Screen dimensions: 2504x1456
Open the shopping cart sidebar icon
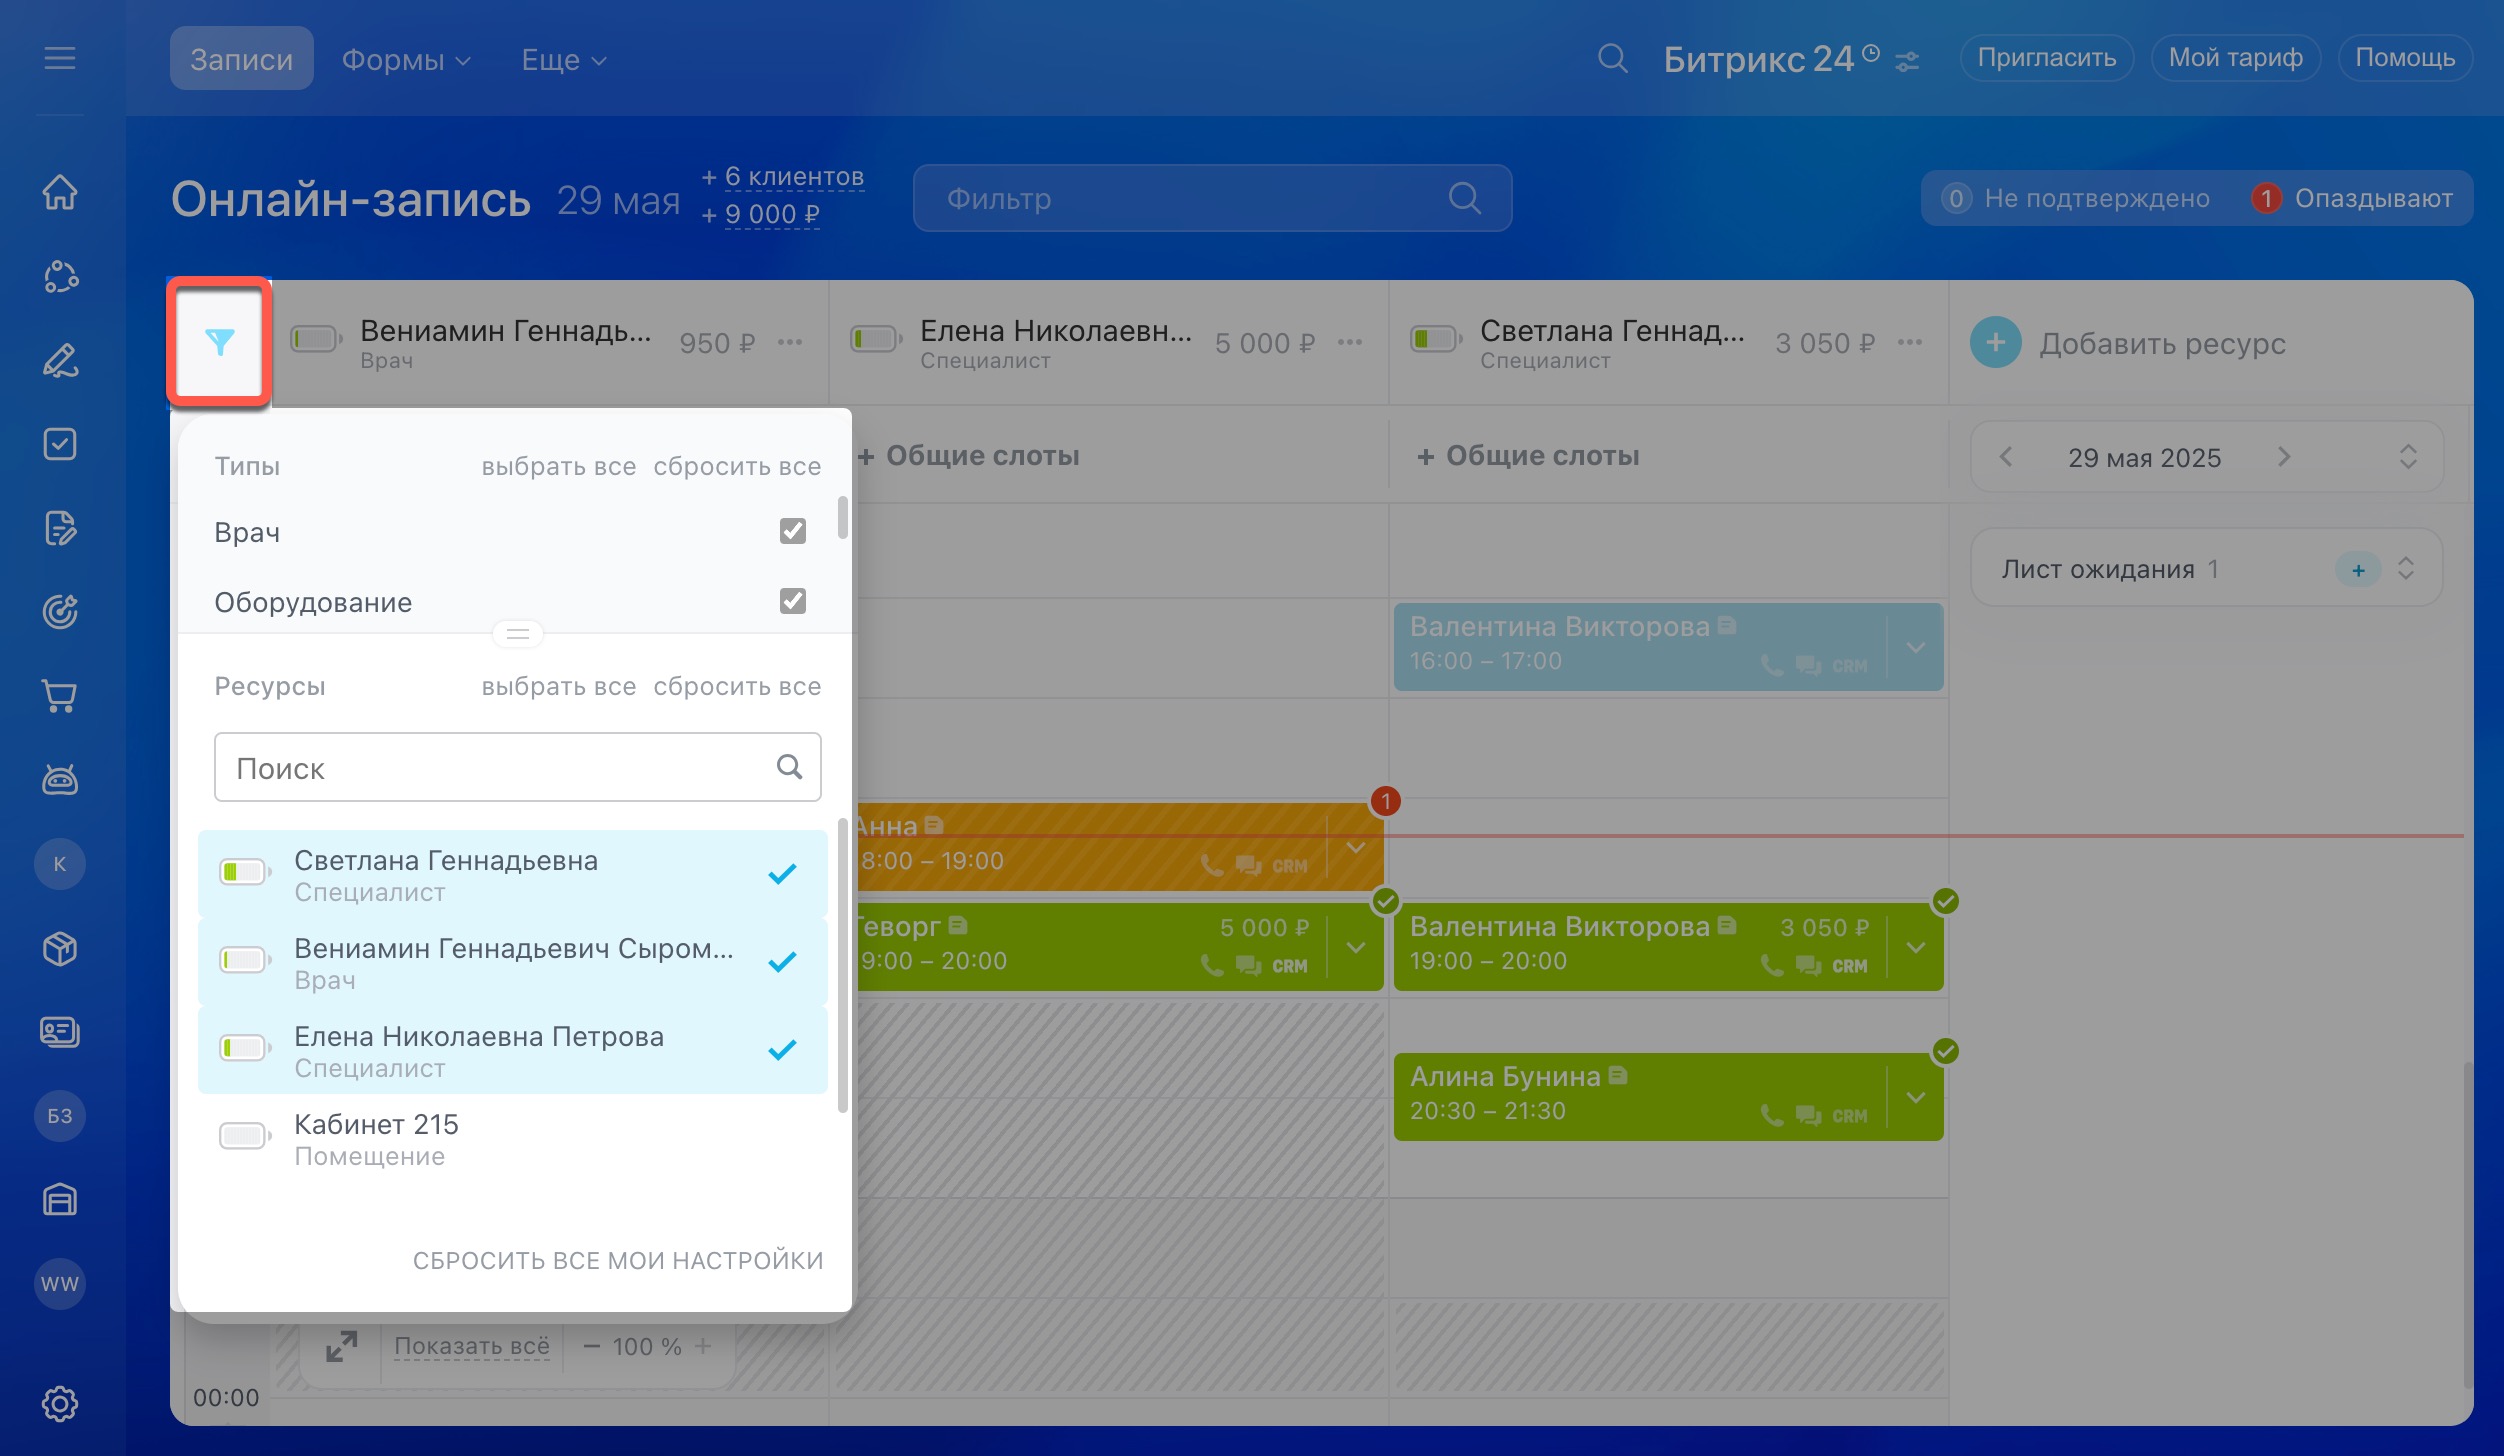[60, 696]
